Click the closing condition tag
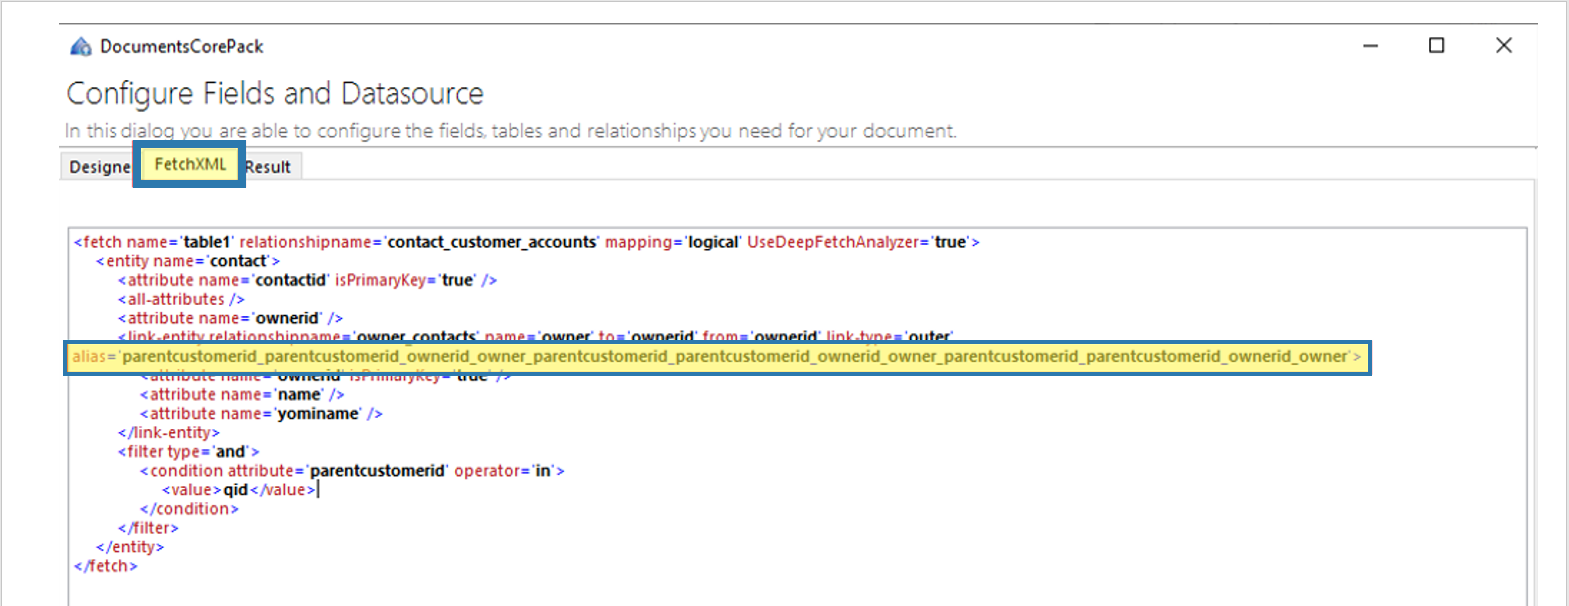The height and width of the screenshot is (606, 1569). (189, 509)
